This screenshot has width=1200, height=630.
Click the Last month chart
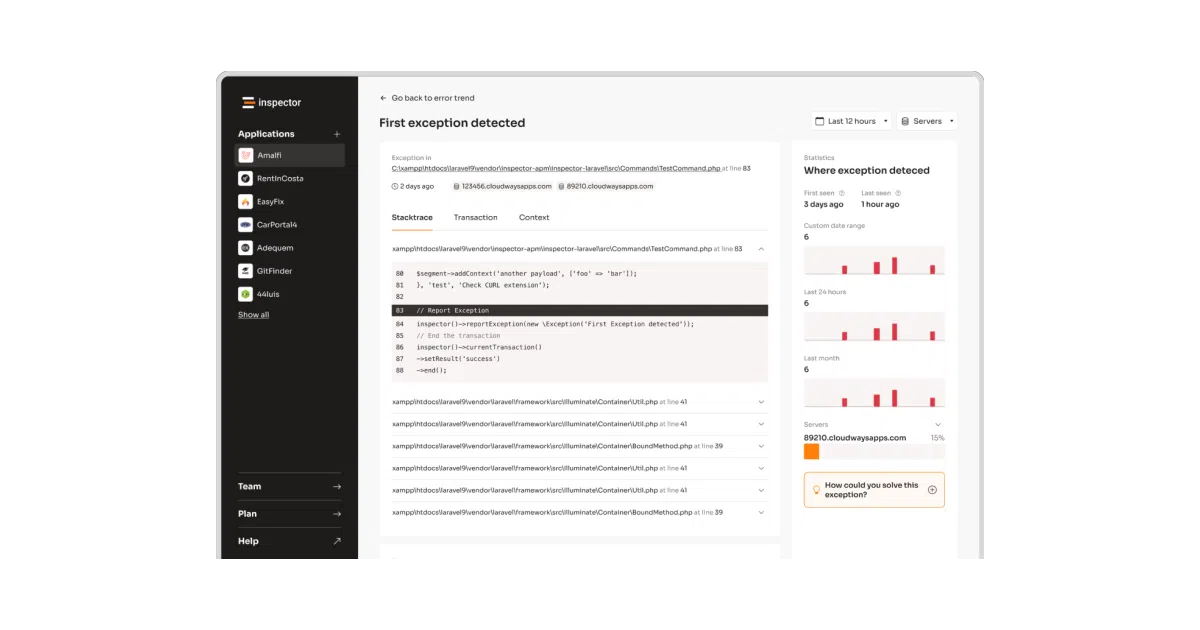pos(874,392)
